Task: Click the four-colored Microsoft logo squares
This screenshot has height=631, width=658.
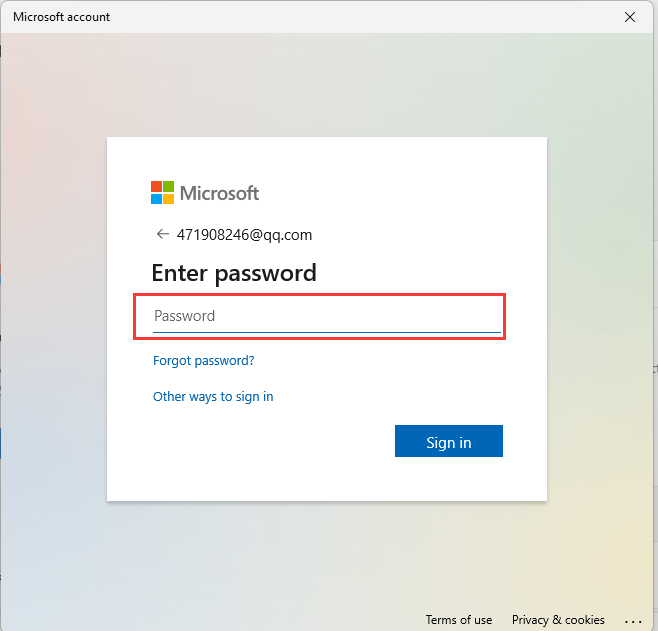Action: point(162,193)
